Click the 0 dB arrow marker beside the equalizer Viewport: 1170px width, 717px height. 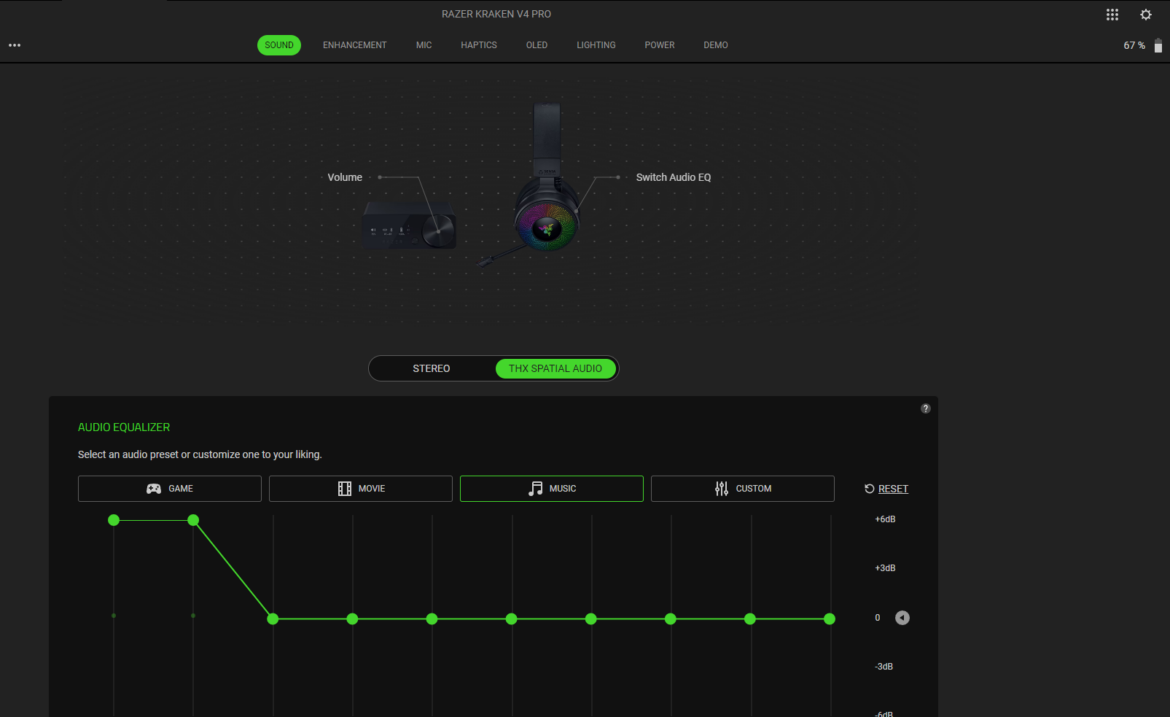[x=902, y=618]
